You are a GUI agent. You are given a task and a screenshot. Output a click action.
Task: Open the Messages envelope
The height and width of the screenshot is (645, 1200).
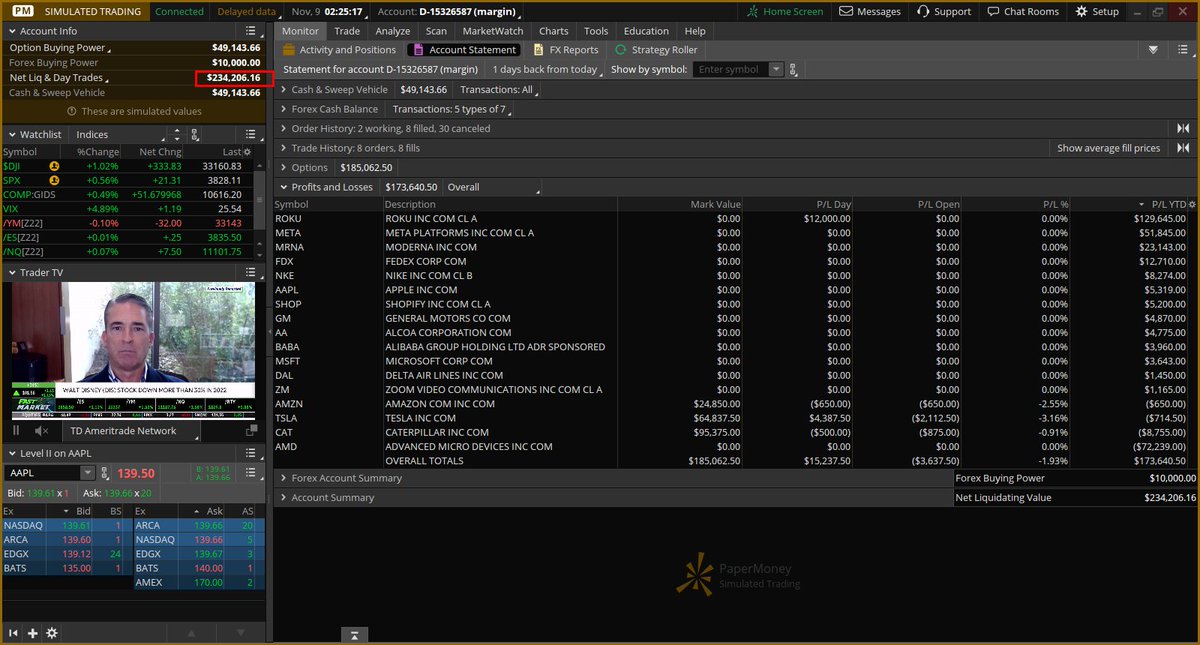pos(870,11)
